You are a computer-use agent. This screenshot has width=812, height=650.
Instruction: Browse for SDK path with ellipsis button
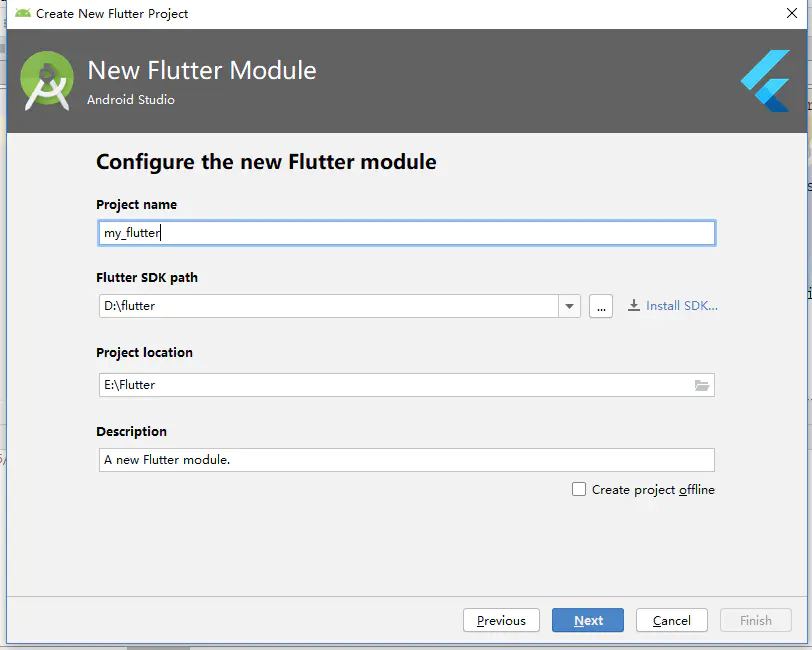[x=601, y=306]
